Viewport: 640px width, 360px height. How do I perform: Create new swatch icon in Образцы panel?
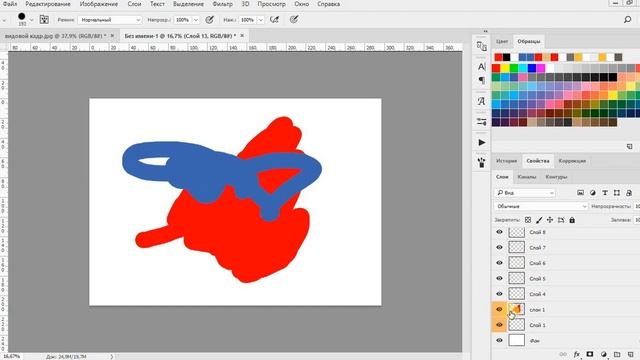pos(629,146)
